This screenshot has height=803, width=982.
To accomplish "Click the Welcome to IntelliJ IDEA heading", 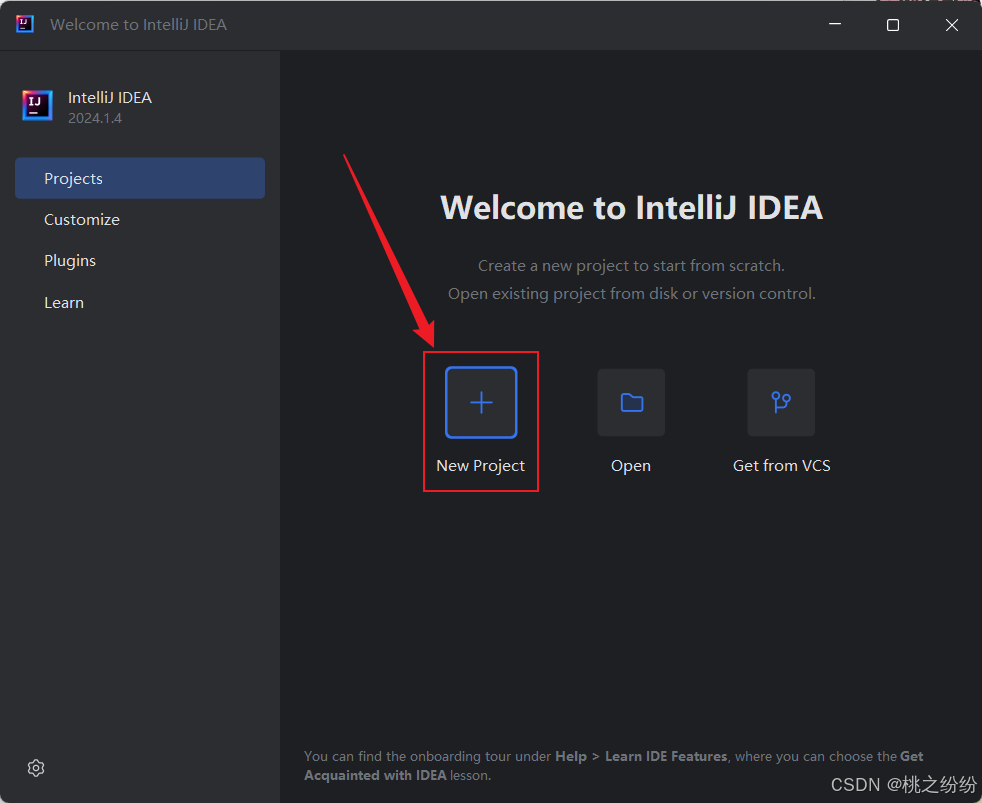I will [x=631, y=207].
